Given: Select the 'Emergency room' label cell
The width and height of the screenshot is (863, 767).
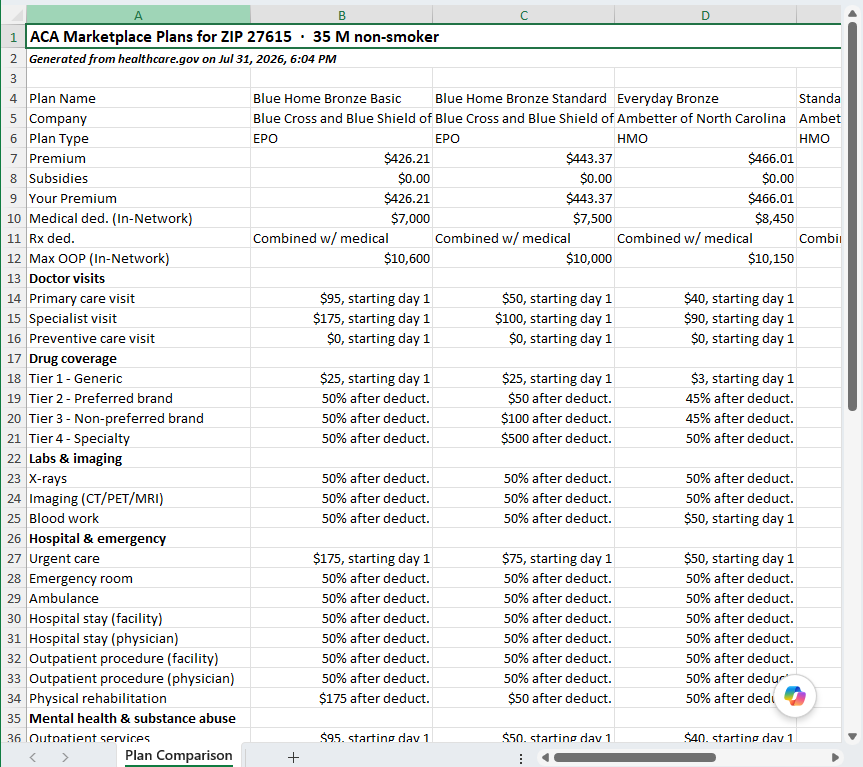Looking at the screenshot, I should tap(138, 578).
